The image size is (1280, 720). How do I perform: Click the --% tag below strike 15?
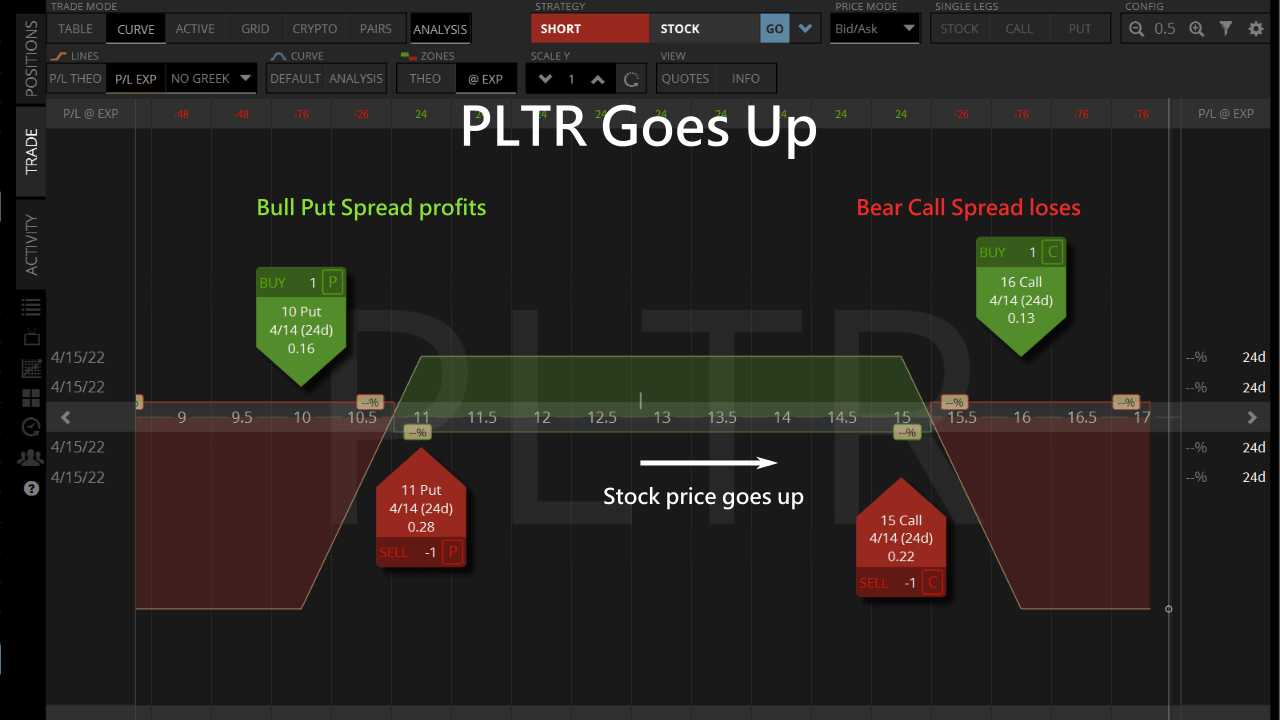click(x=906, y=432)
